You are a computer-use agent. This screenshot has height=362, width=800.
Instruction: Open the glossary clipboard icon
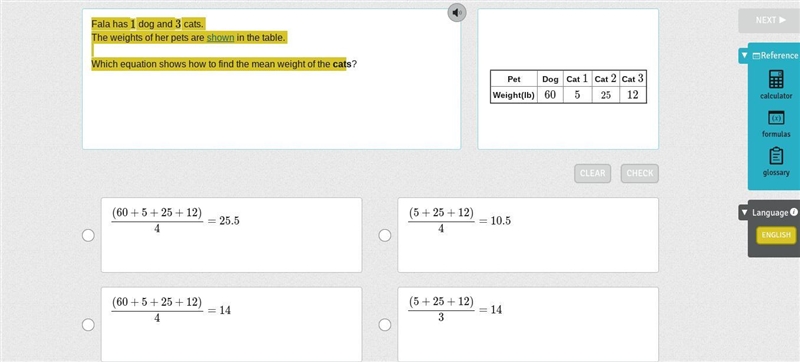click(776, 156)
